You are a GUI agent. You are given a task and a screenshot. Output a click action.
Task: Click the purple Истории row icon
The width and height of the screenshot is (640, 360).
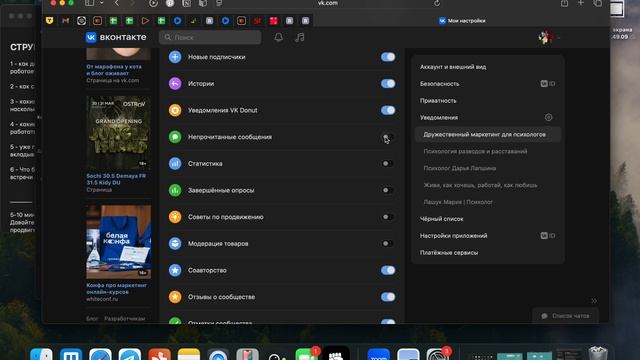click(x=175, y=84)
